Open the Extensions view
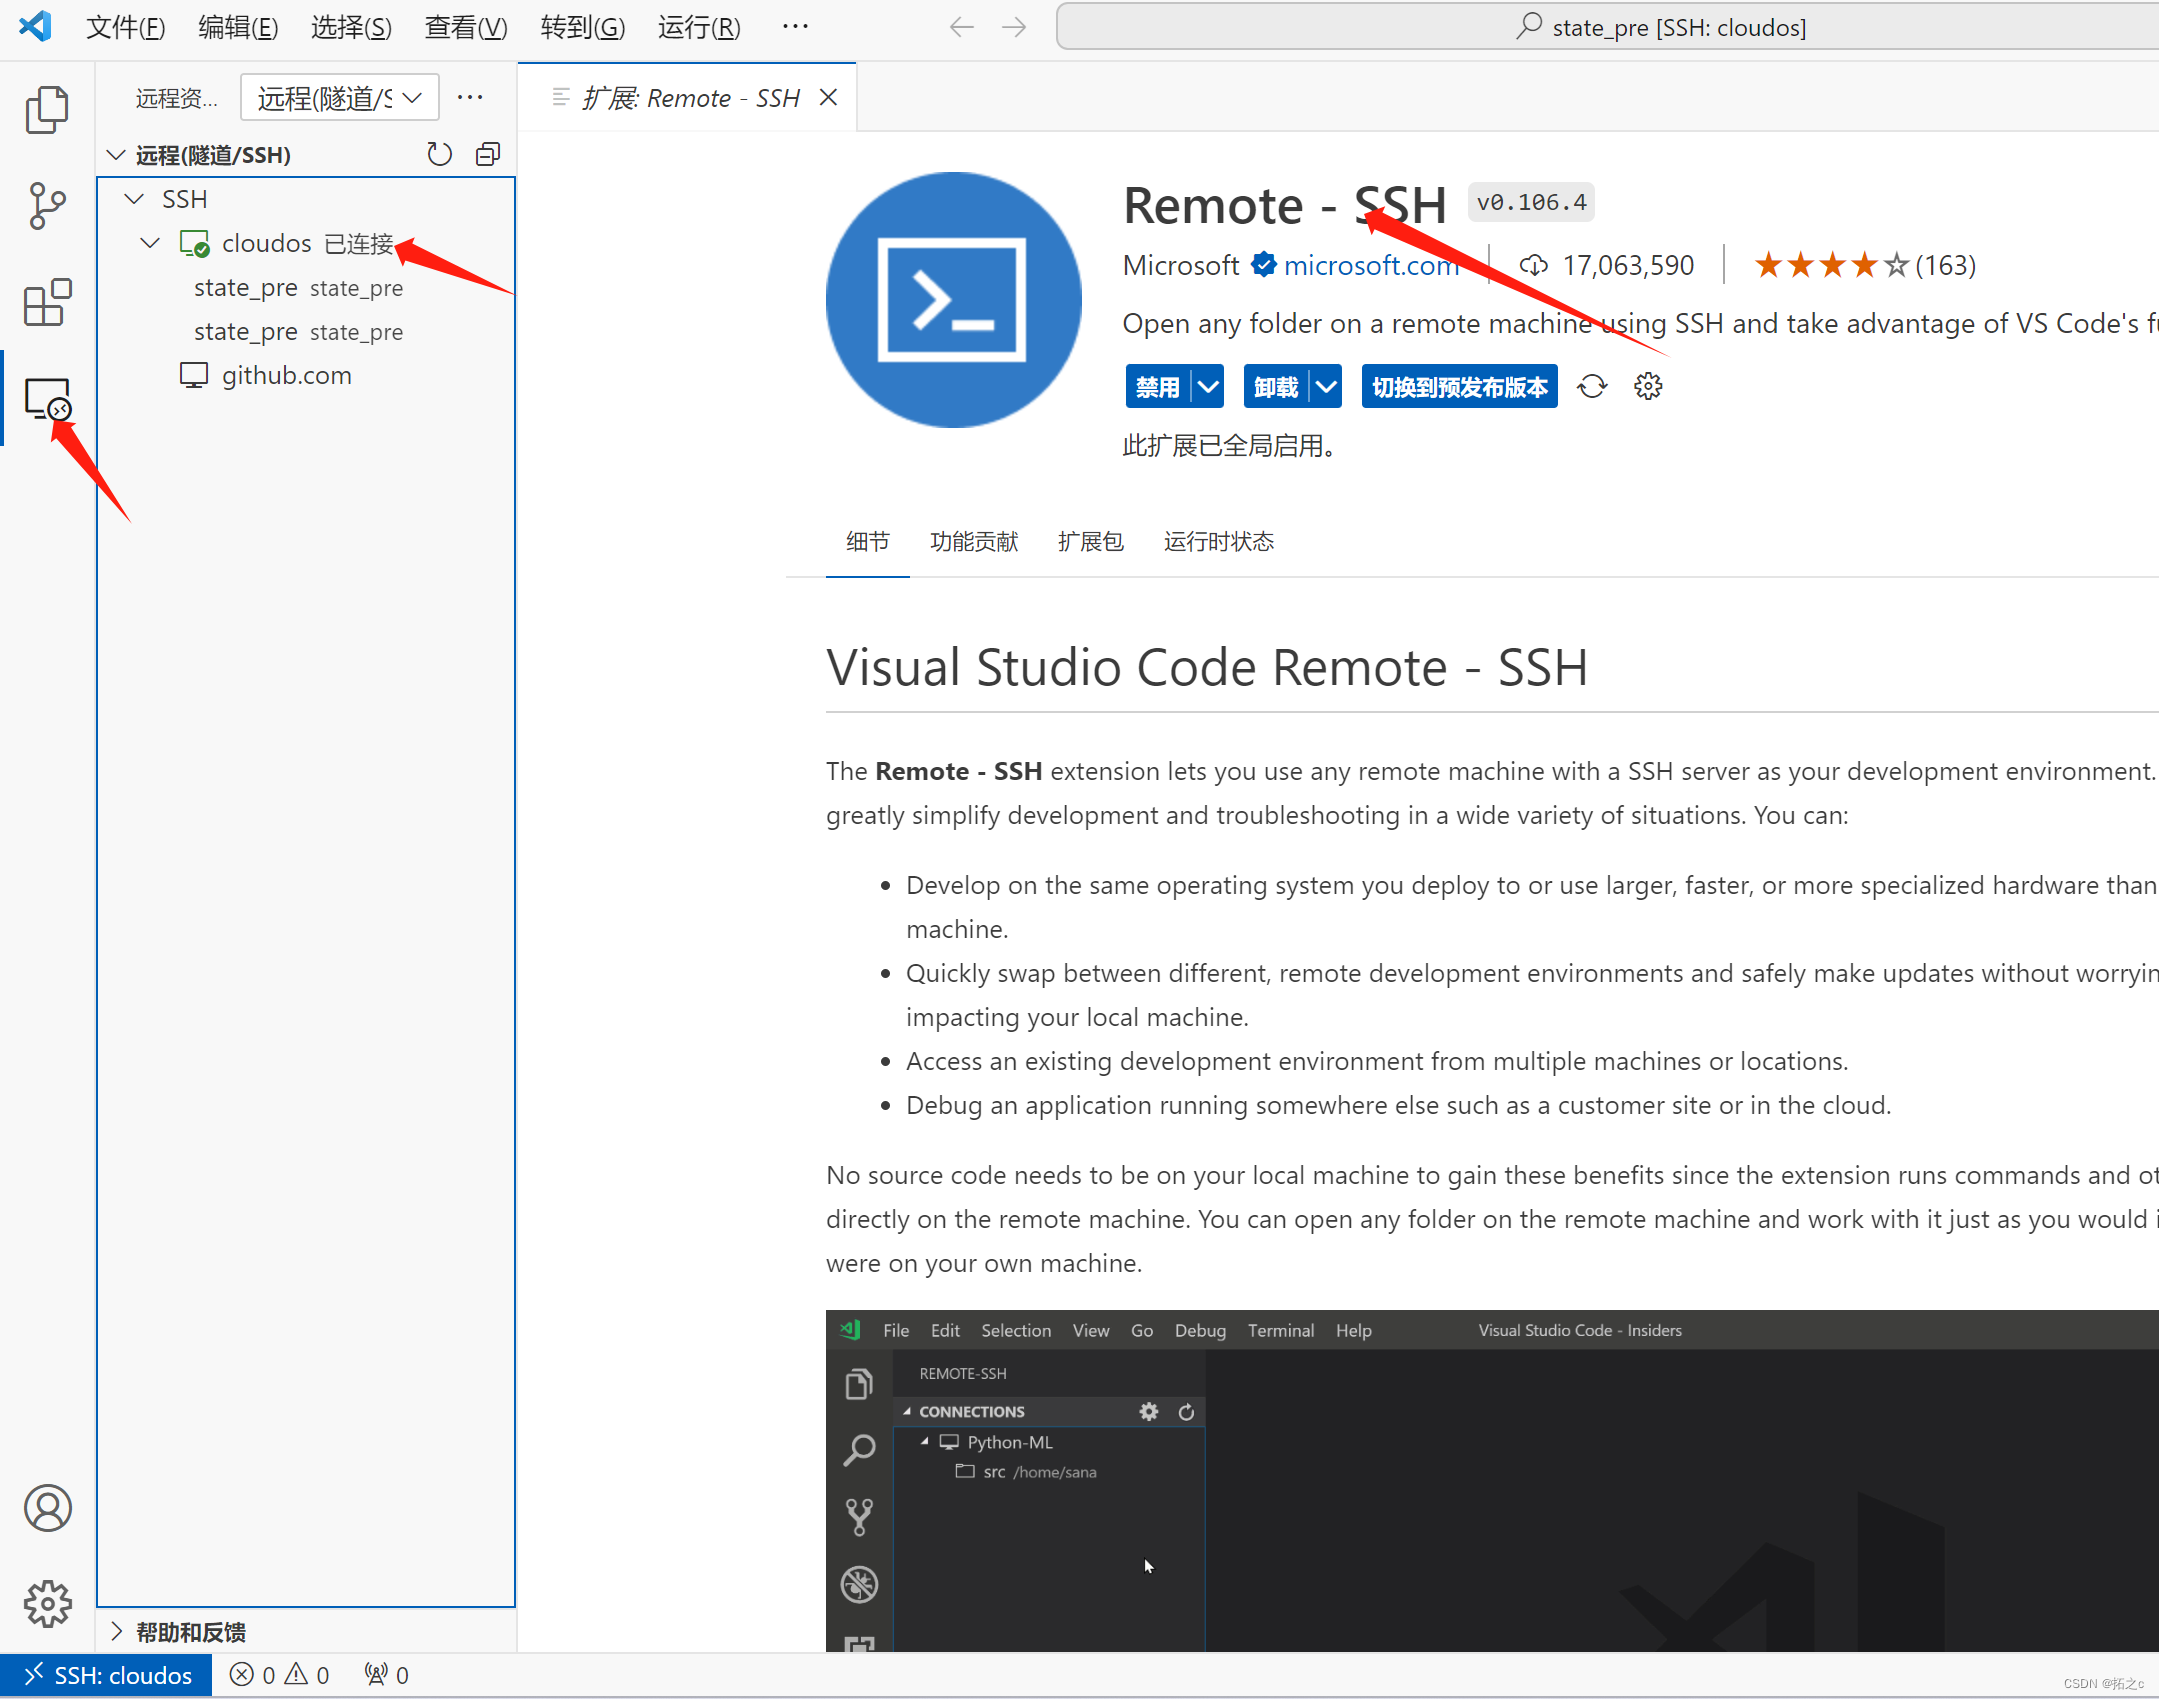The image size is (2159, 1699). [47, 302]
